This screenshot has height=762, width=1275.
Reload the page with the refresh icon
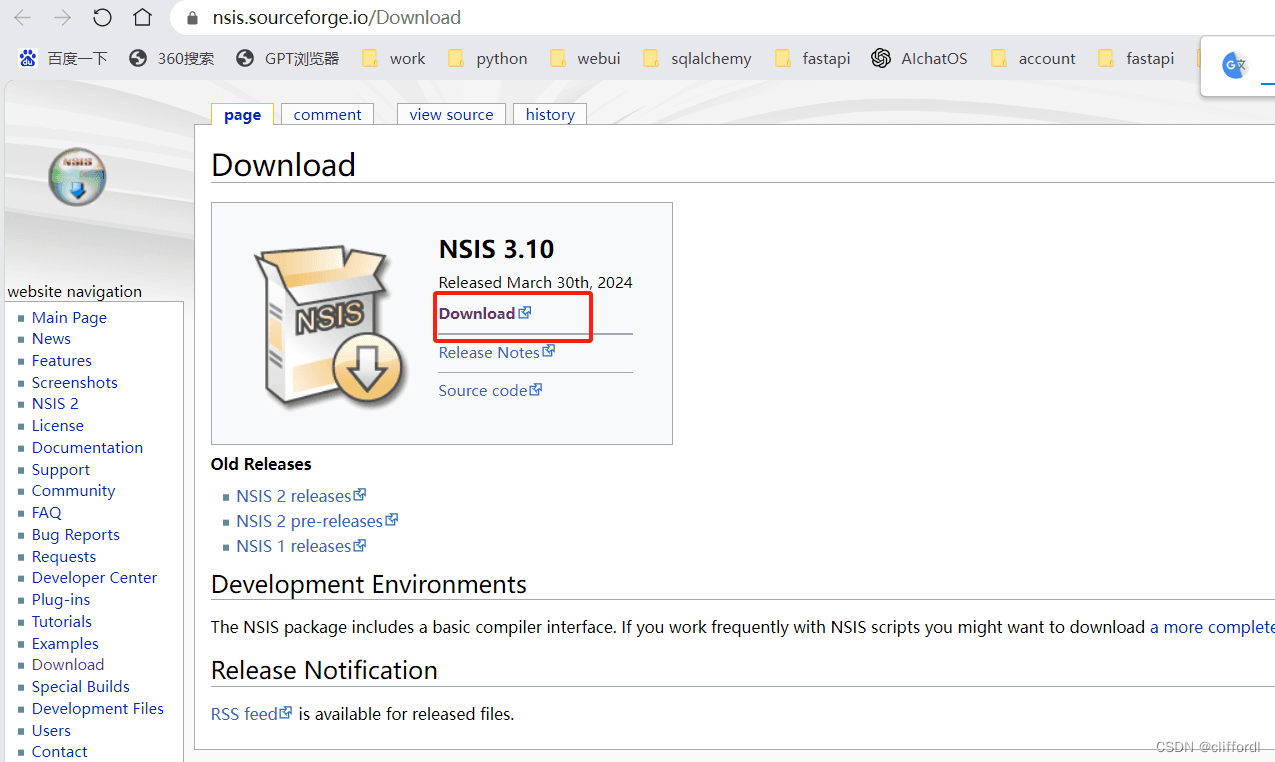tap(102, 18)
